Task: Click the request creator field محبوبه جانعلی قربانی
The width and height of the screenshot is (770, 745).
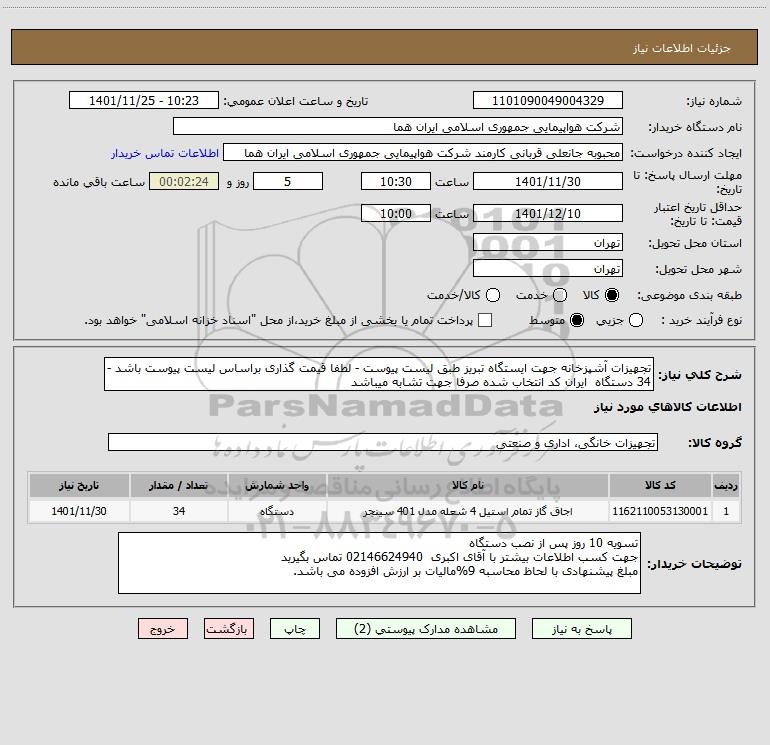Action: pyautogui.click(x=423, y=153)
